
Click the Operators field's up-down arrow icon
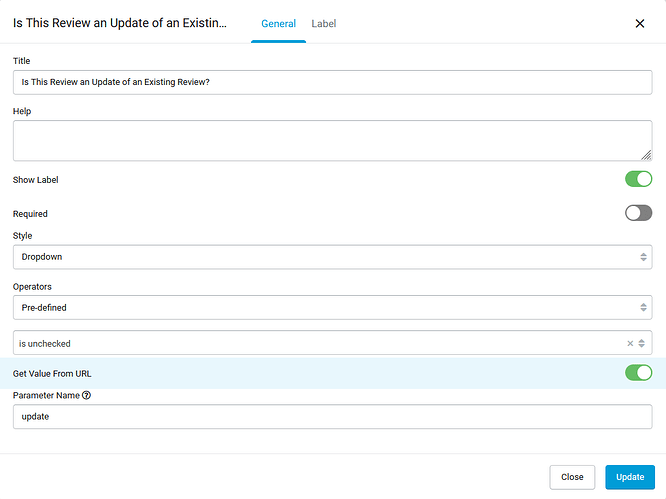(643, 307)
